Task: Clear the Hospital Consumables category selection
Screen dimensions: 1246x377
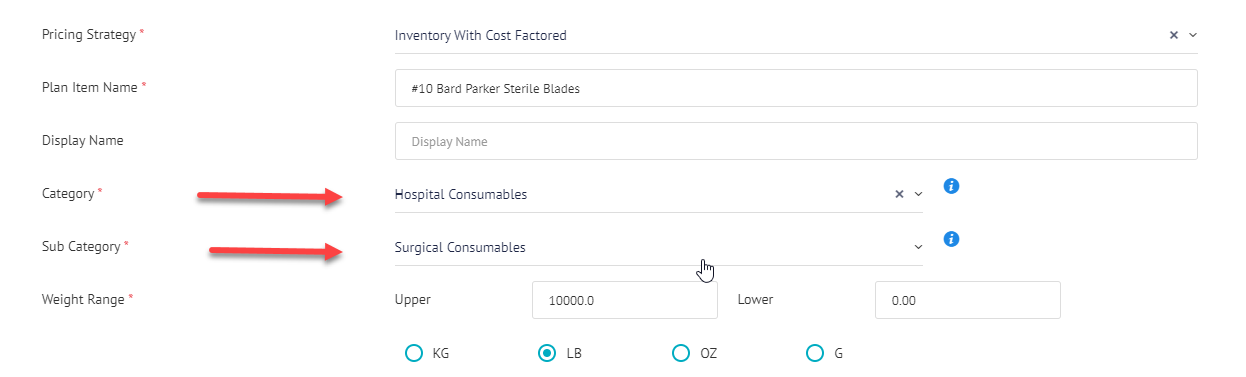Action: pyautogui.click(x=899, y=194)
